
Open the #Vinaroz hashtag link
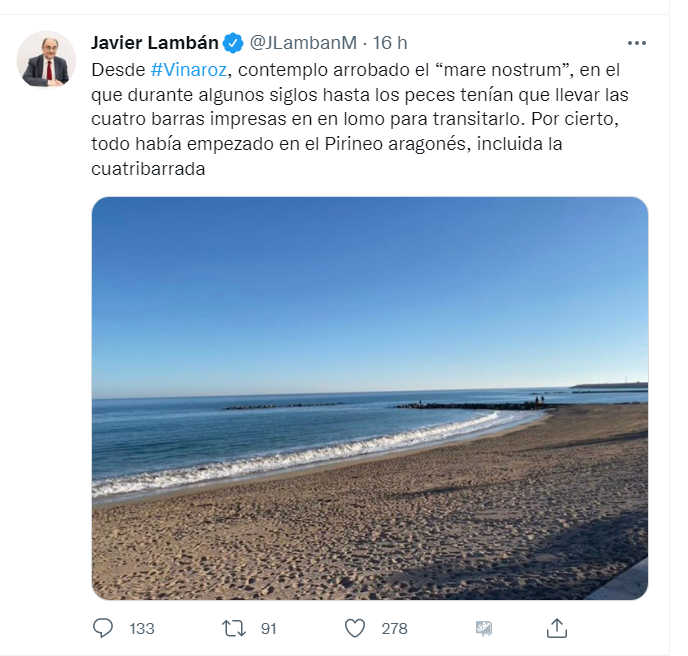(189, 70)
